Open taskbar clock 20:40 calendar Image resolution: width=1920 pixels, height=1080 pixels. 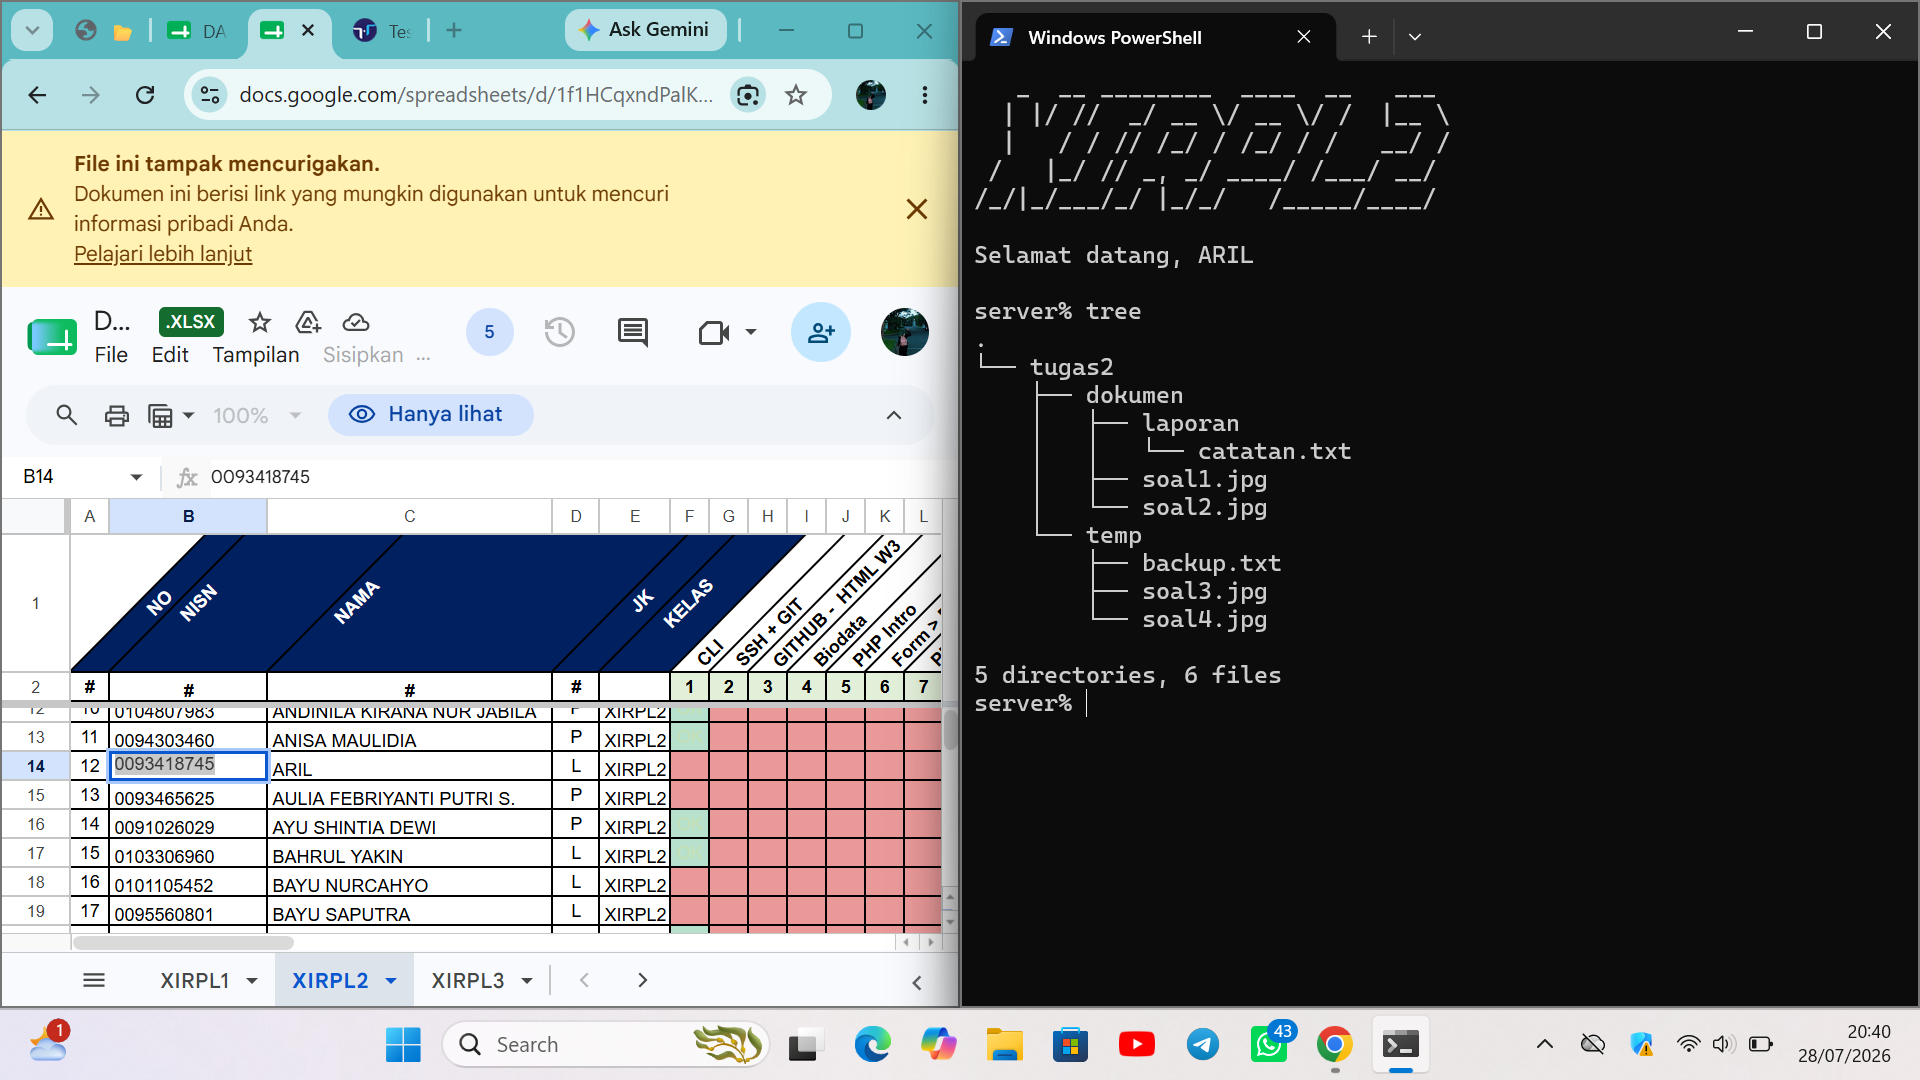coord(1844,1044)
